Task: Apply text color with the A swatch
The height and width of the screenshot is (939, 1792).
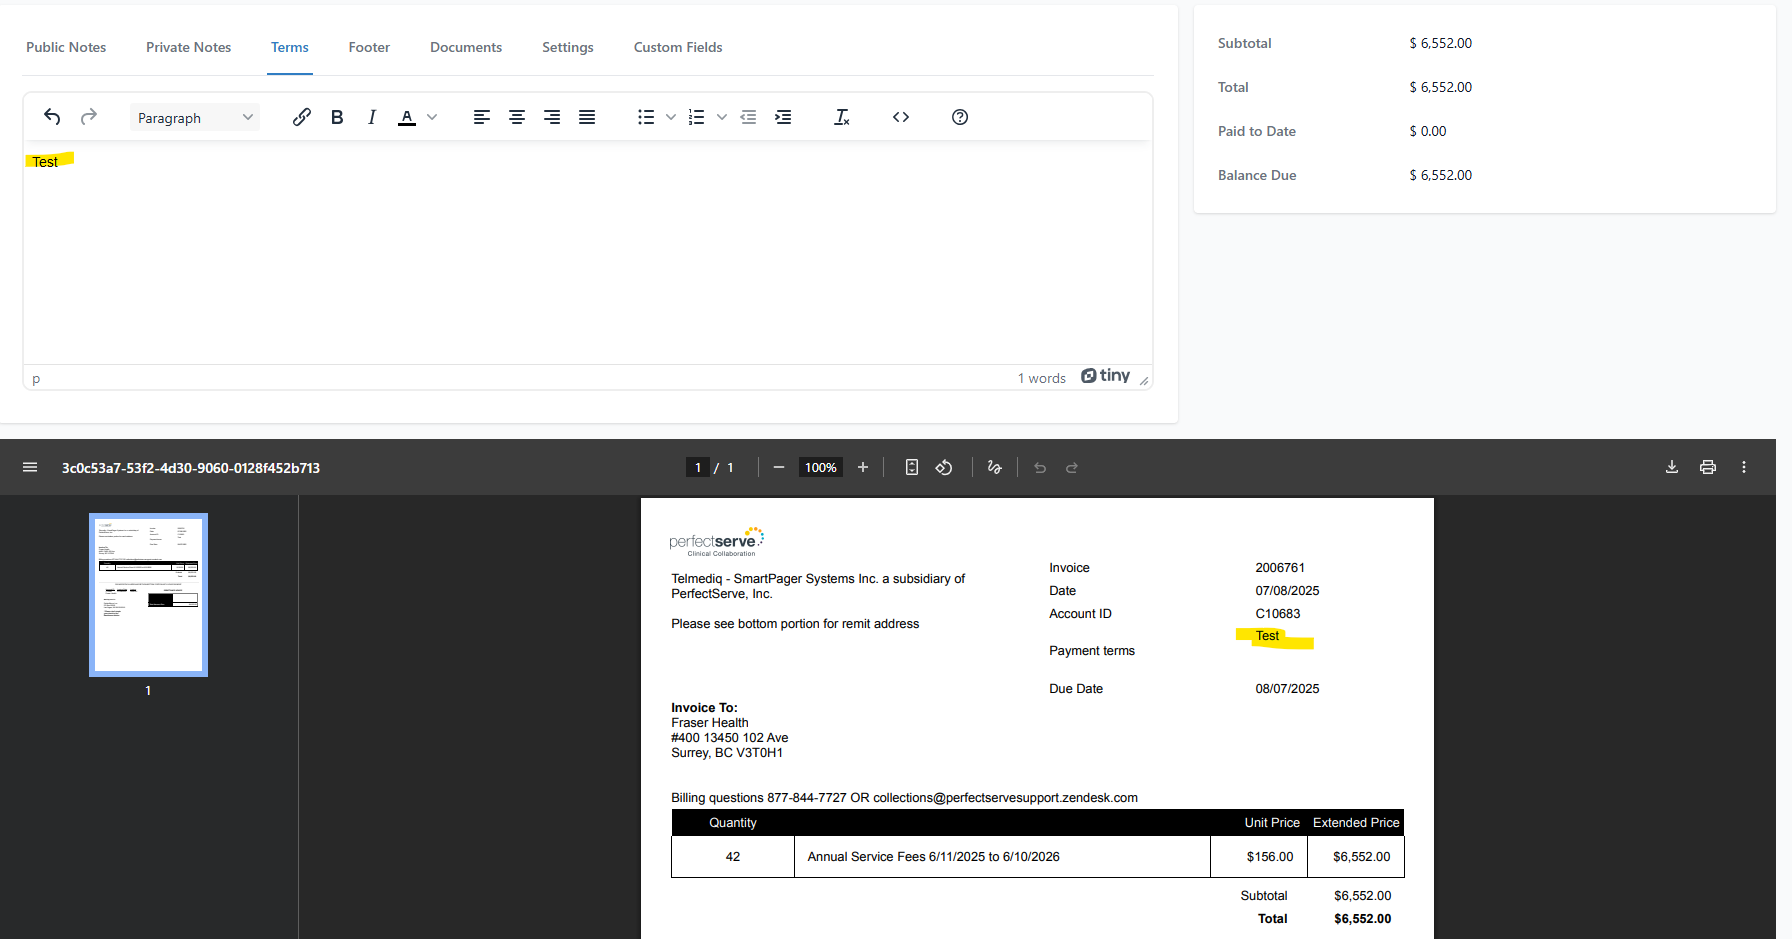Action: coord(407,117)
